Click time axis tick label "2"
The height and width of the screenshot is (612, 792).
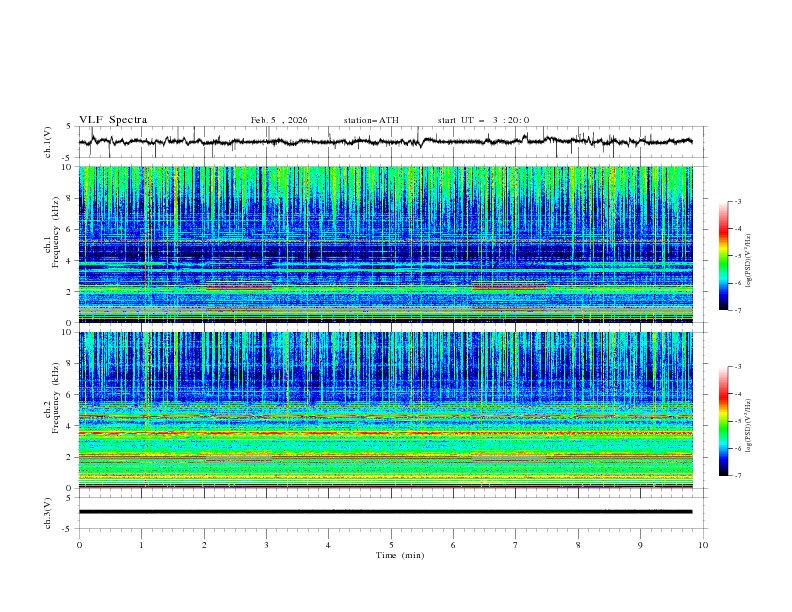(204, 545)
